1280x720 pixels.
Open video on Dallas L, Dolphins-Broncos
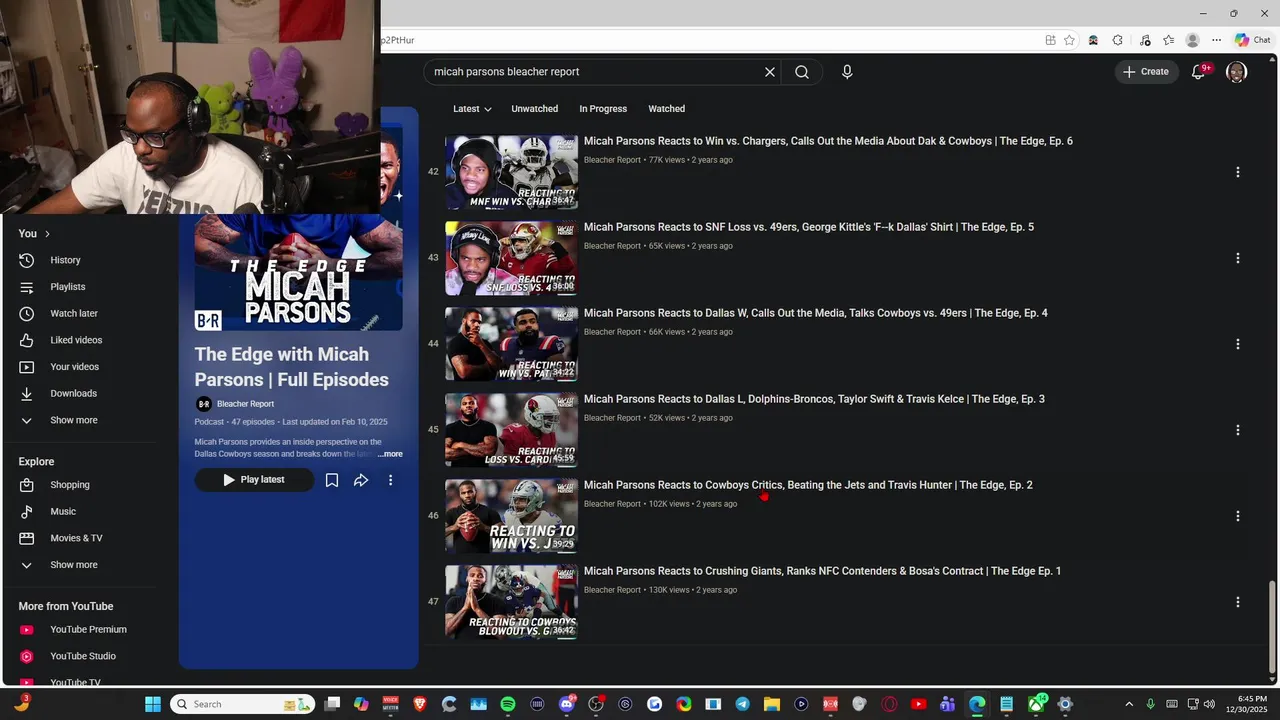coord(814,400)
